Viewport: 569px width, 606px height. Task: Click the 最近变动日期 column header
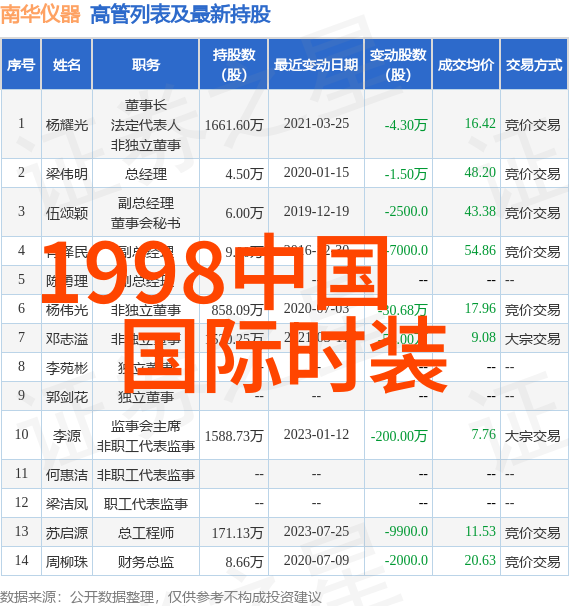coord(316,65)
